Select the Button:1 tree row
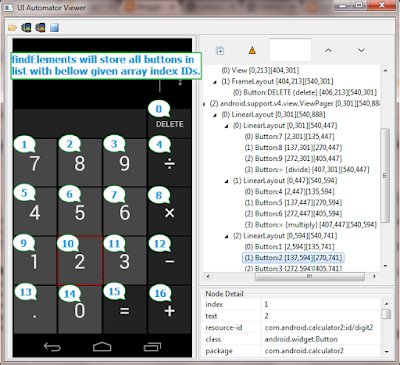This screenshot has width=400, height=365. tap(289, 247)
